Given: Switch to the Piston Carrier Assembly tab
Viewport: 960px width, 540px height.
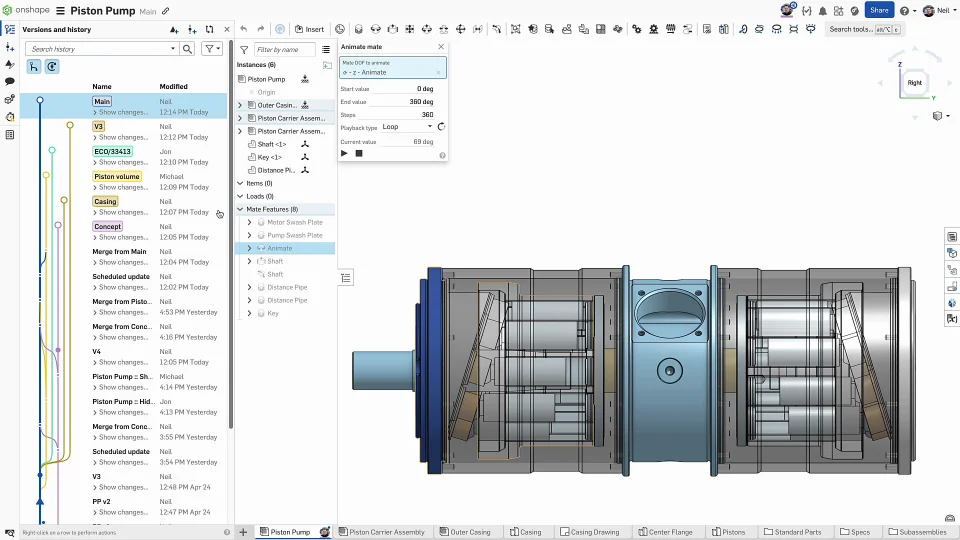Looking at the screenshot, I should [381, 532].
